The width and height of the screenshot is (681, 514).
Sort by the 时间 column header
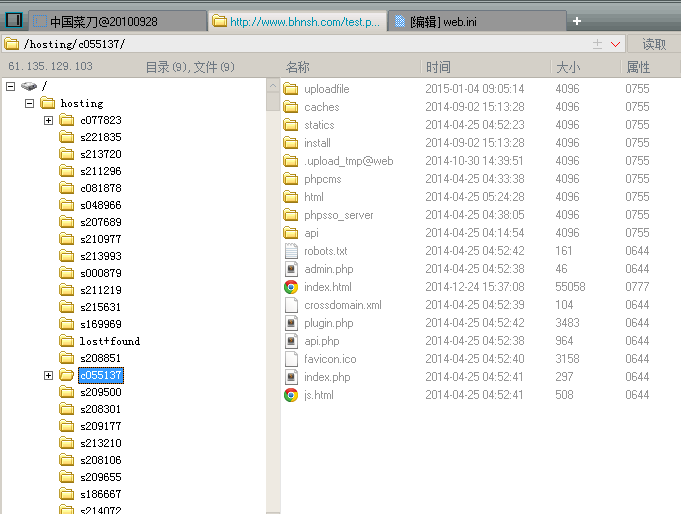[x=438, y=67]
